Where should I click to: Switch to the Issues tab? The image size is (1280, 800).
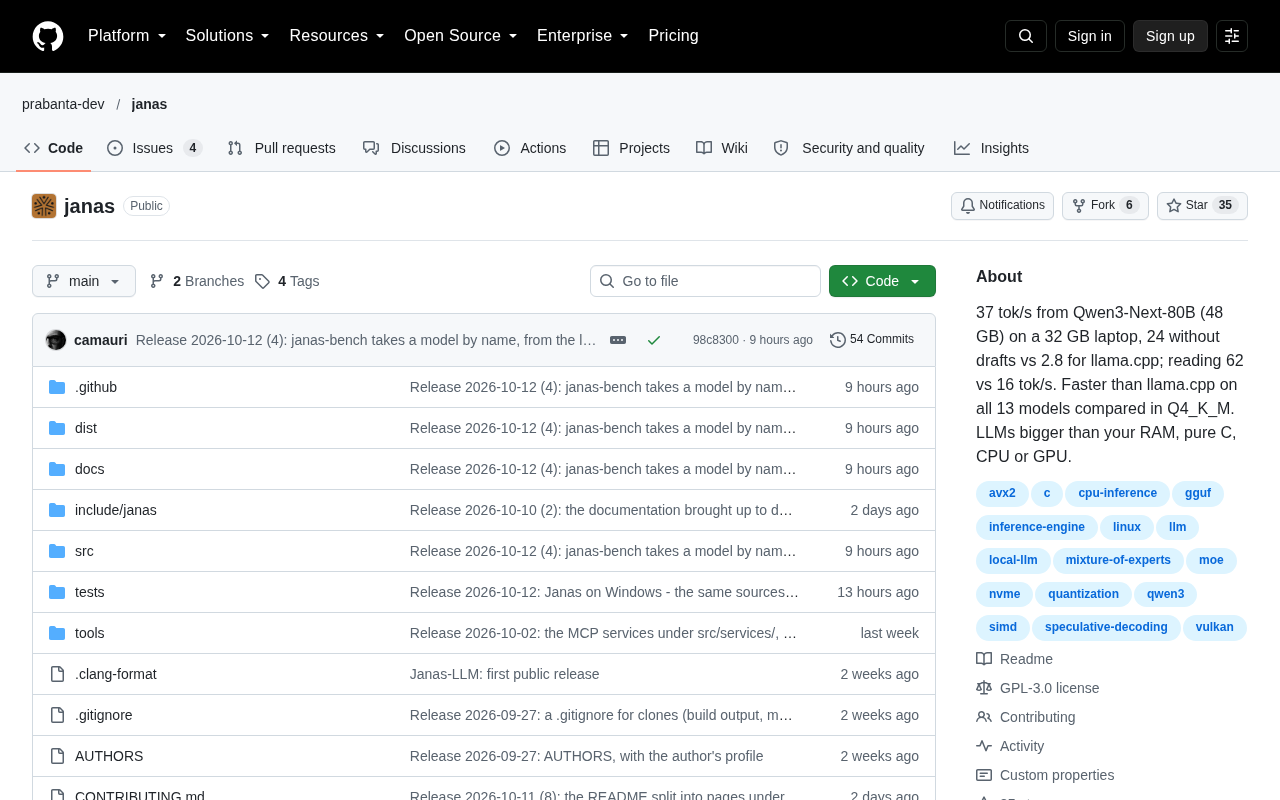click(155, 148)
